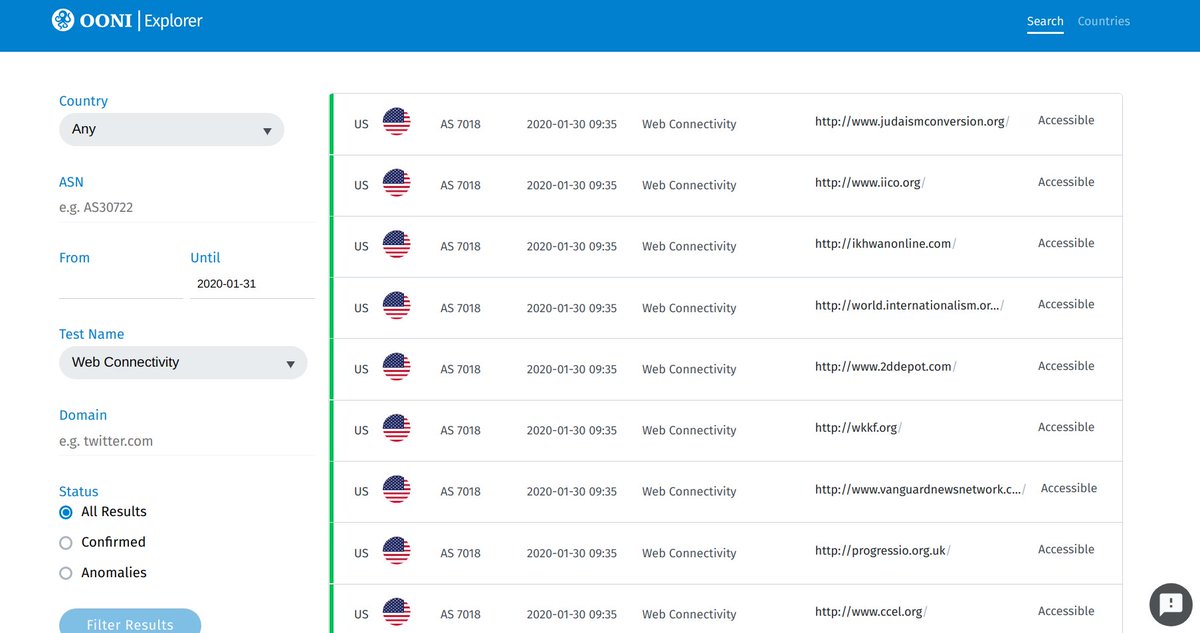1200x633 pixels.
Task: Click the Country filter label
Action: pyautogui.click(x=83, y=101)
